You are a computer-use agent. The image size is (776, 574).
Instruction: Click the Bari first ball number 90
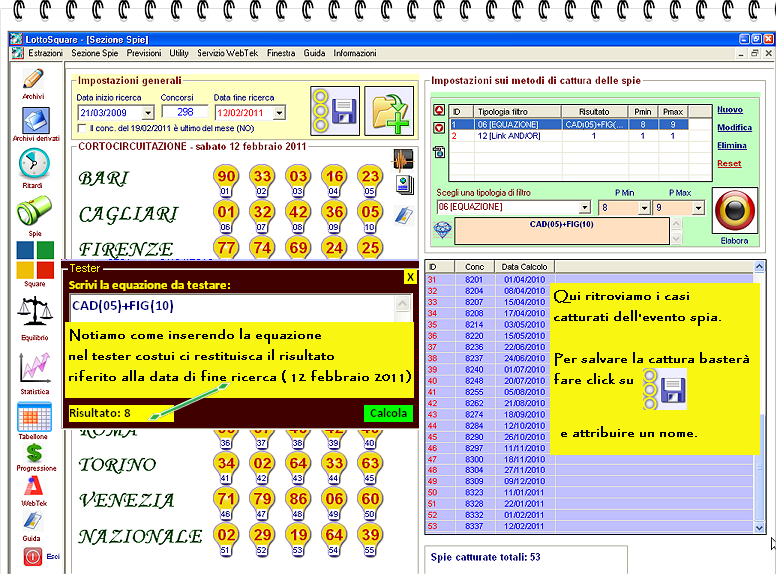click(x=226, y=176)
